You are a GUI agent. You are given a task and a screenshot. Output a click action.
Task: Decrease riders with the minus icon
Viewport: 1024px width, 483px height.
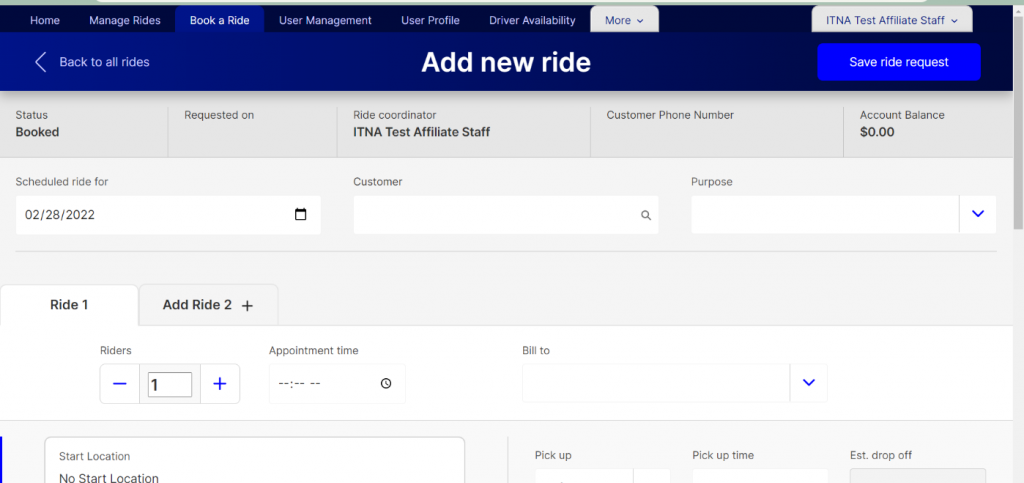coord(120,384)
